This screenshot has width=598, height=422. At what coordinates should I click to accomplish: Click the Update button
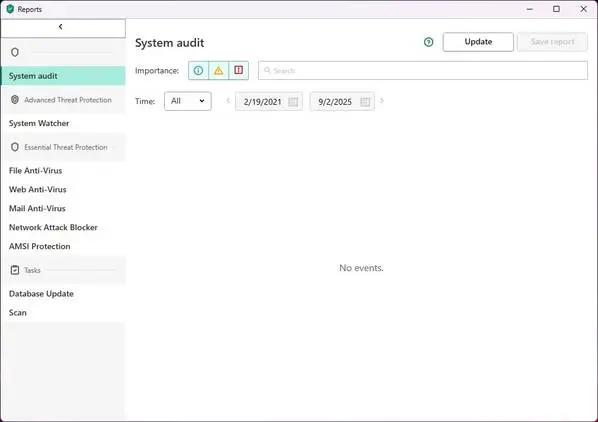click(478, 42)
